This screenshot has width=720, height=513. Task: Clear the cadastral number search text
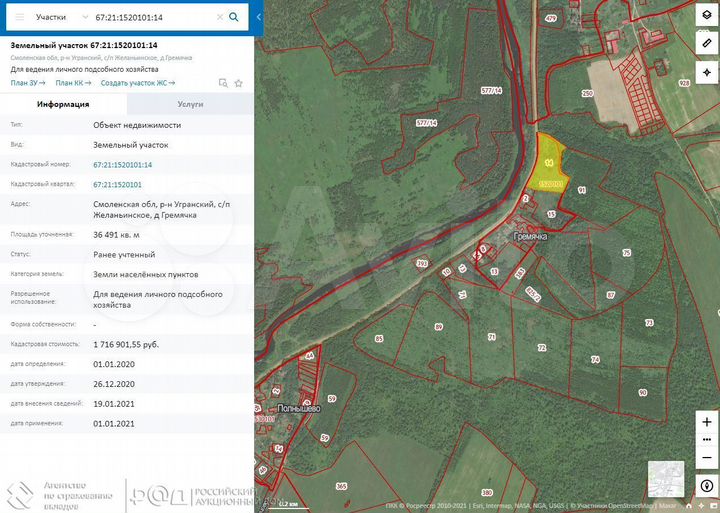click(220, 17)
